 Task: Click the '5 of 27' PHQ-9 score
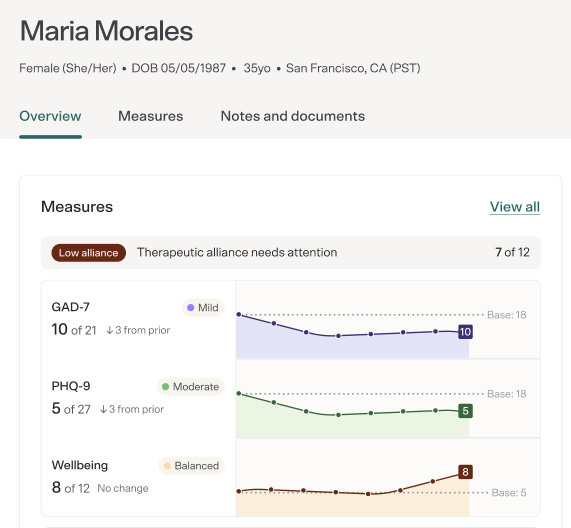click(71, 409)
